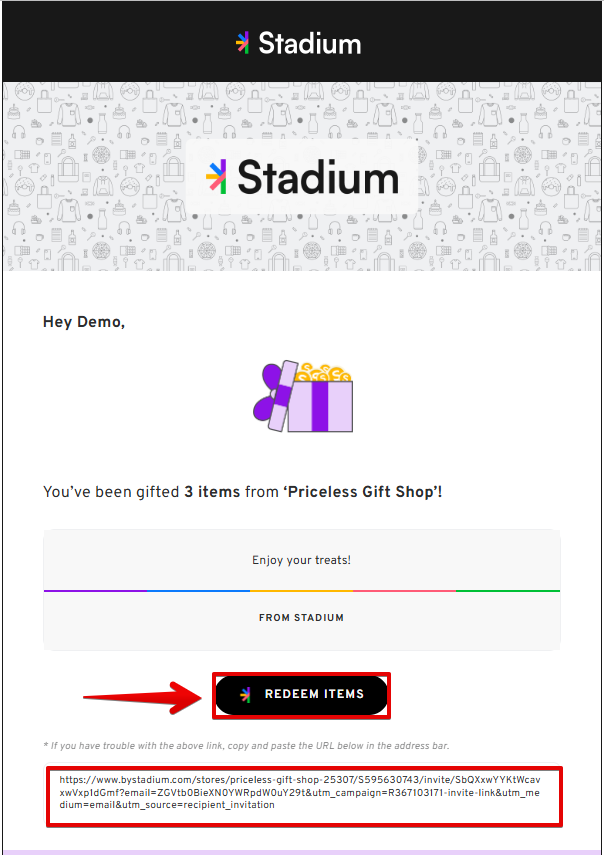Click the colorful star icon in banner
The image size is (604, 855).
216,177
